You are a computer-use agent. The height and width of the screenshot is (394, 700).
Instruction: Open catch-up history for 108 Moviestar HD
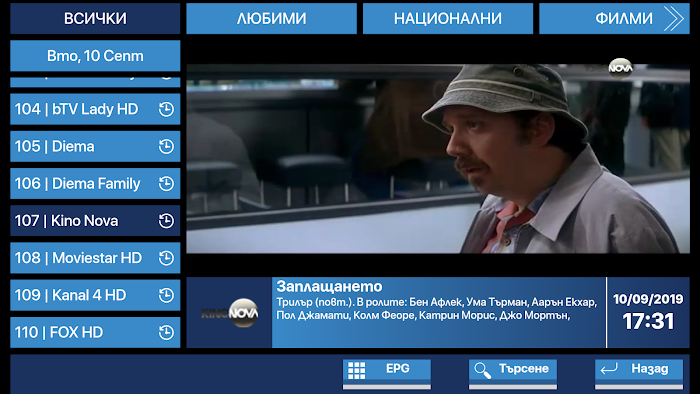point(166,258)
